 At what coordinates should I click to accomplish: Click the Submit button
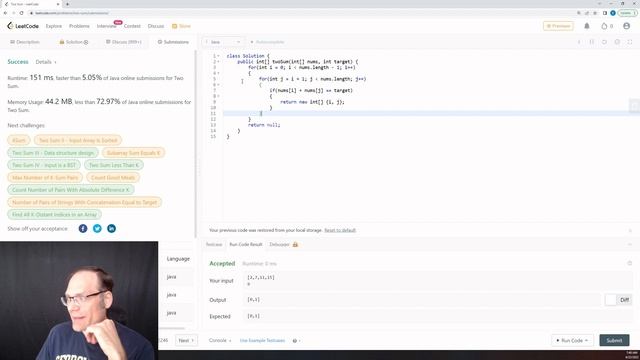[614, 340]
